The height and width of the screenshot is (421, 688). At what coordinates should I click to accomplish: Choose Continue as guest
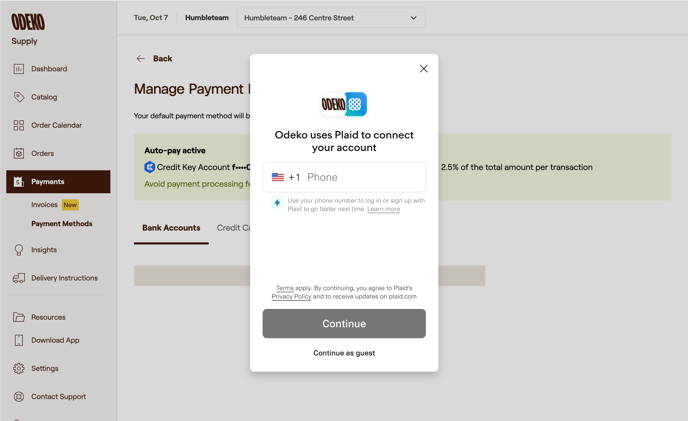tap(344, 353)
